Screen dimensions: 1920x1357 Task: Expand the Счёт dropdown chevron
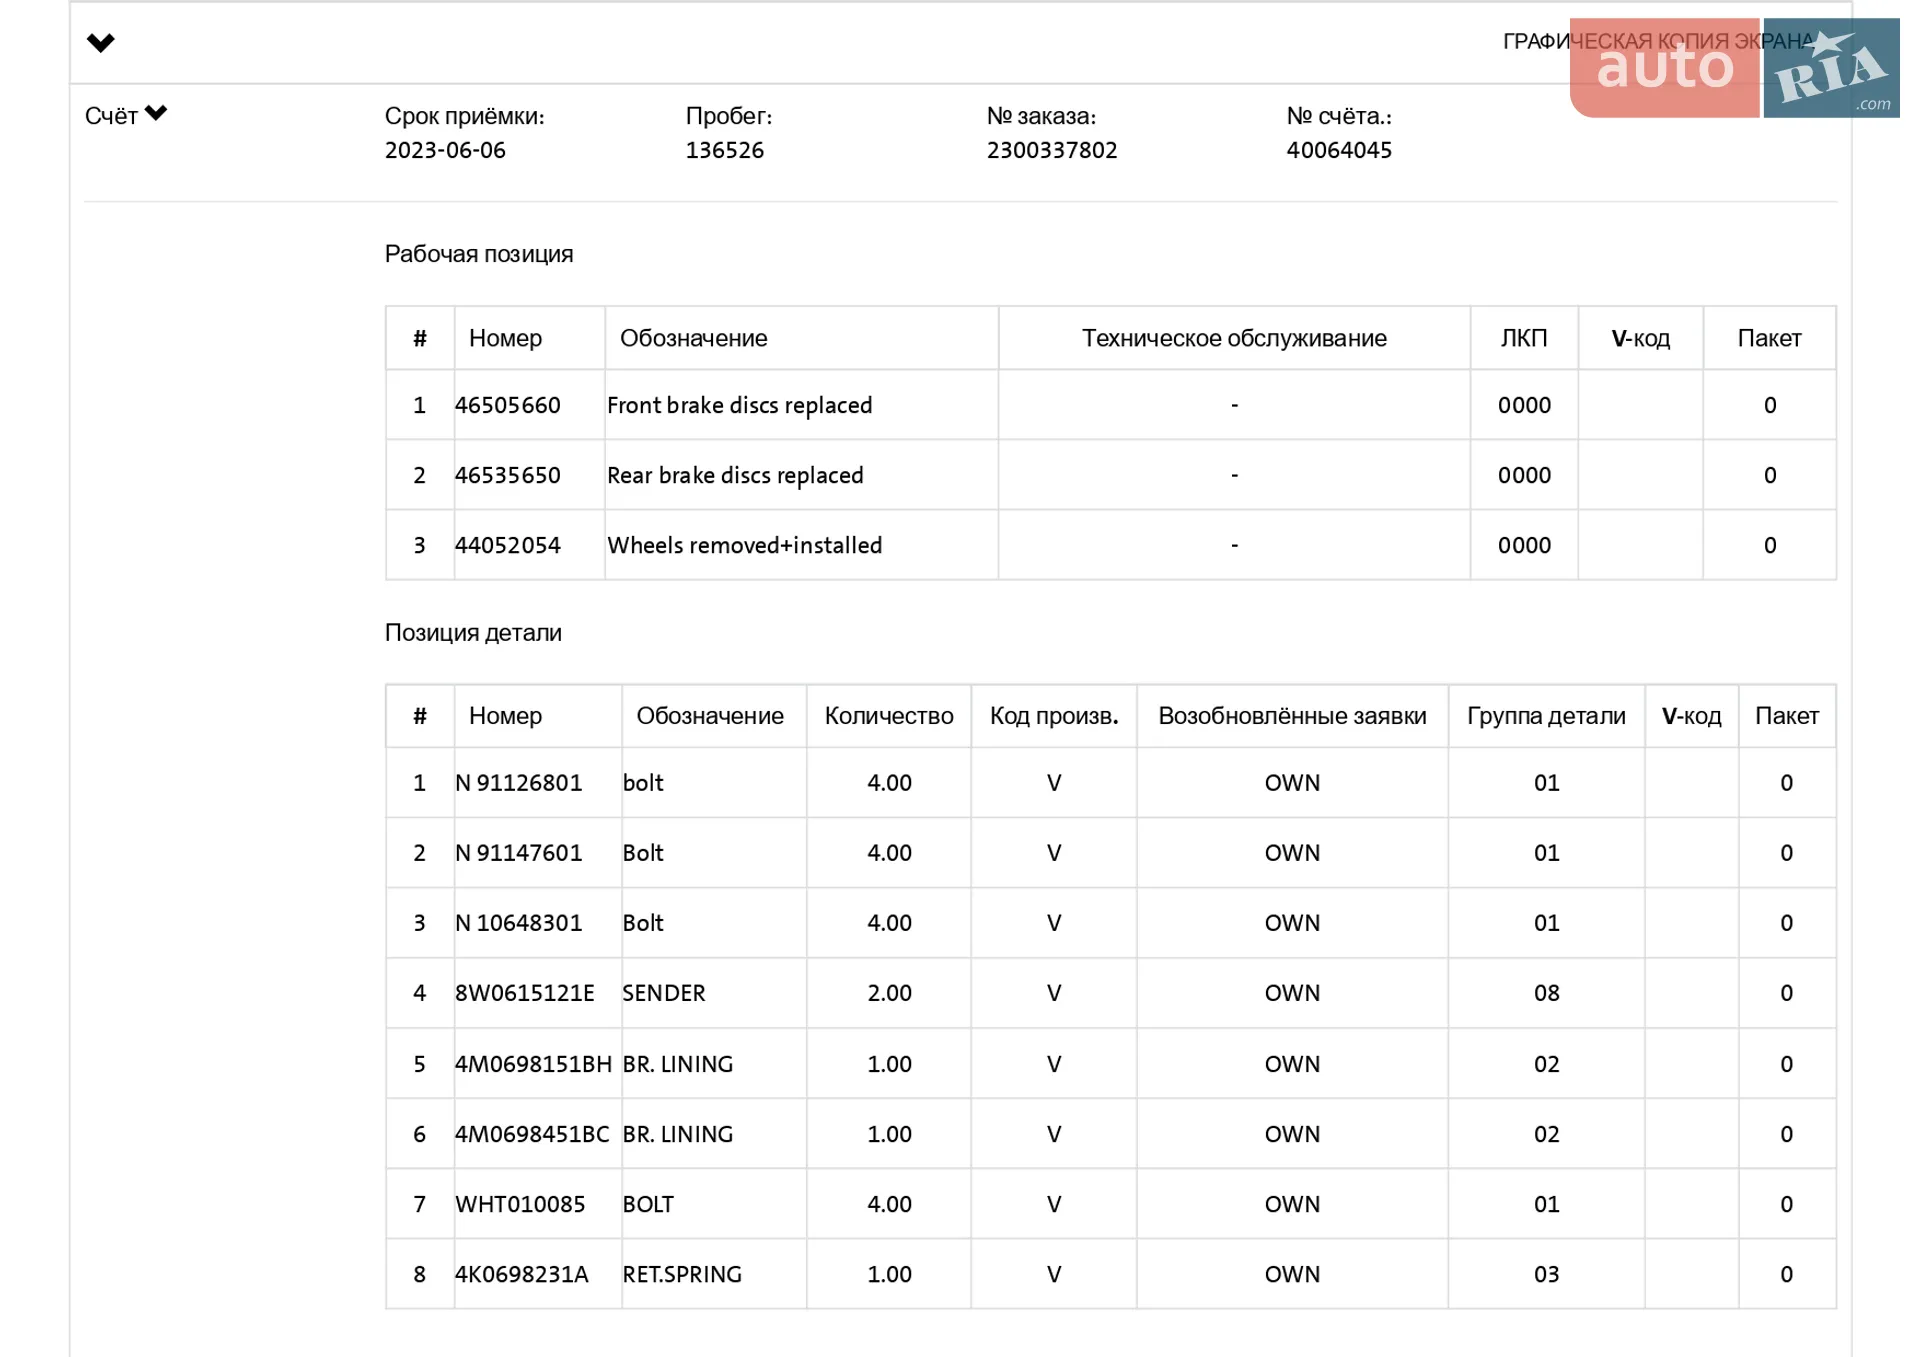156,113
